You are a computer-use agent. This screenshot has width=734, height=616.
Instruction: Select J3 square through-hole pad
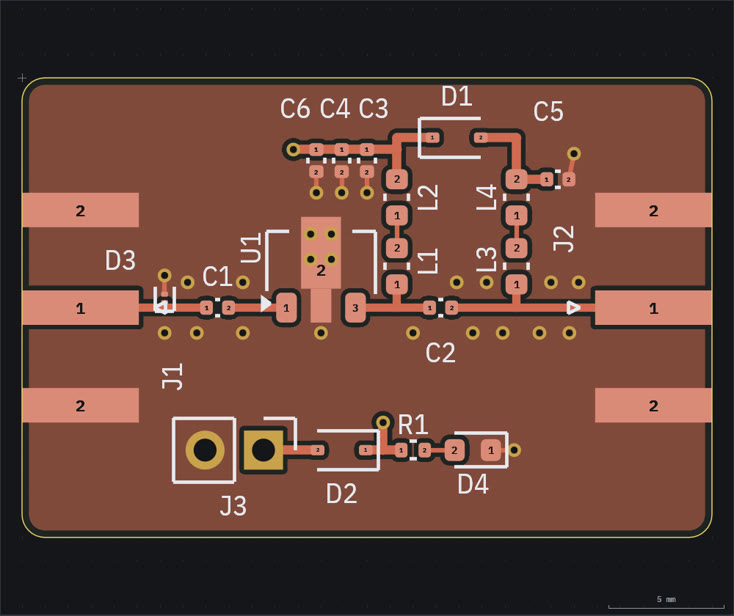pyautogui.click(x=264, y=450)
